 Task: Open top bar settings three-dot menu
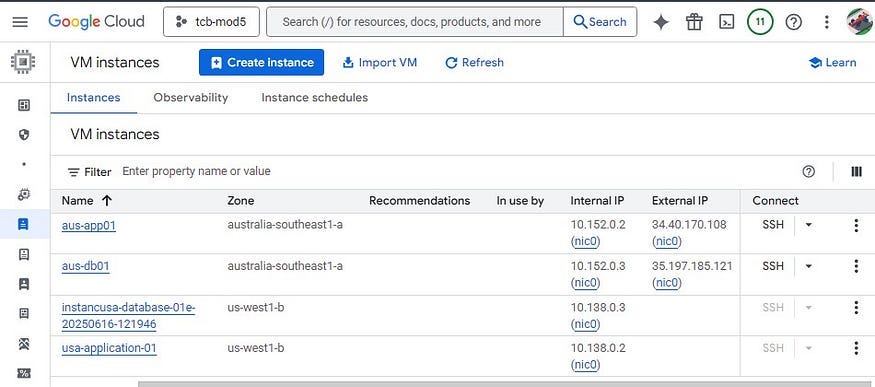tap(826, 22)
